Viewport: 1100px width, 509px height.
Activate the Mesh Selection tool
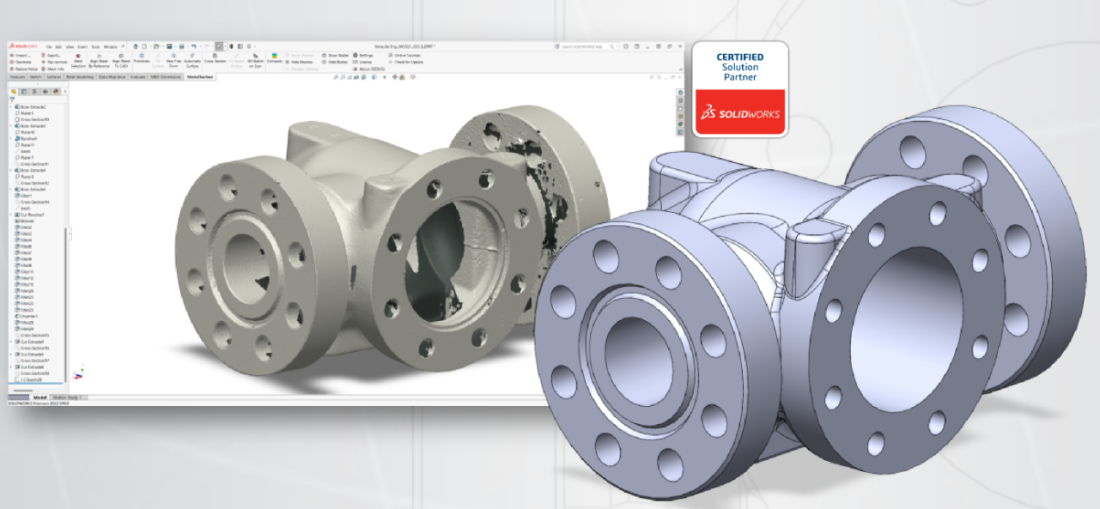coord(78,61)
